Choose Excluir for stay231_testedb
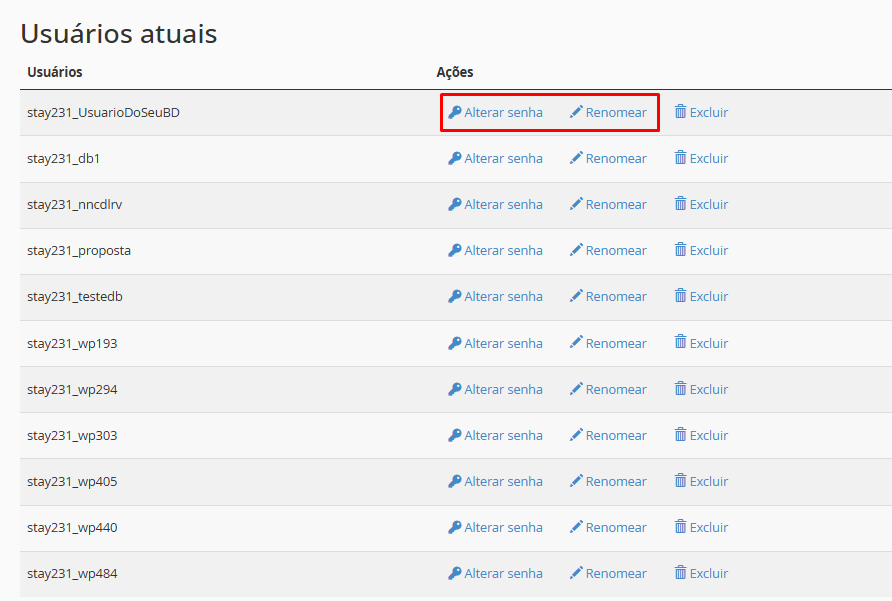Screen dimensions: 892x601 click(708, 297)
